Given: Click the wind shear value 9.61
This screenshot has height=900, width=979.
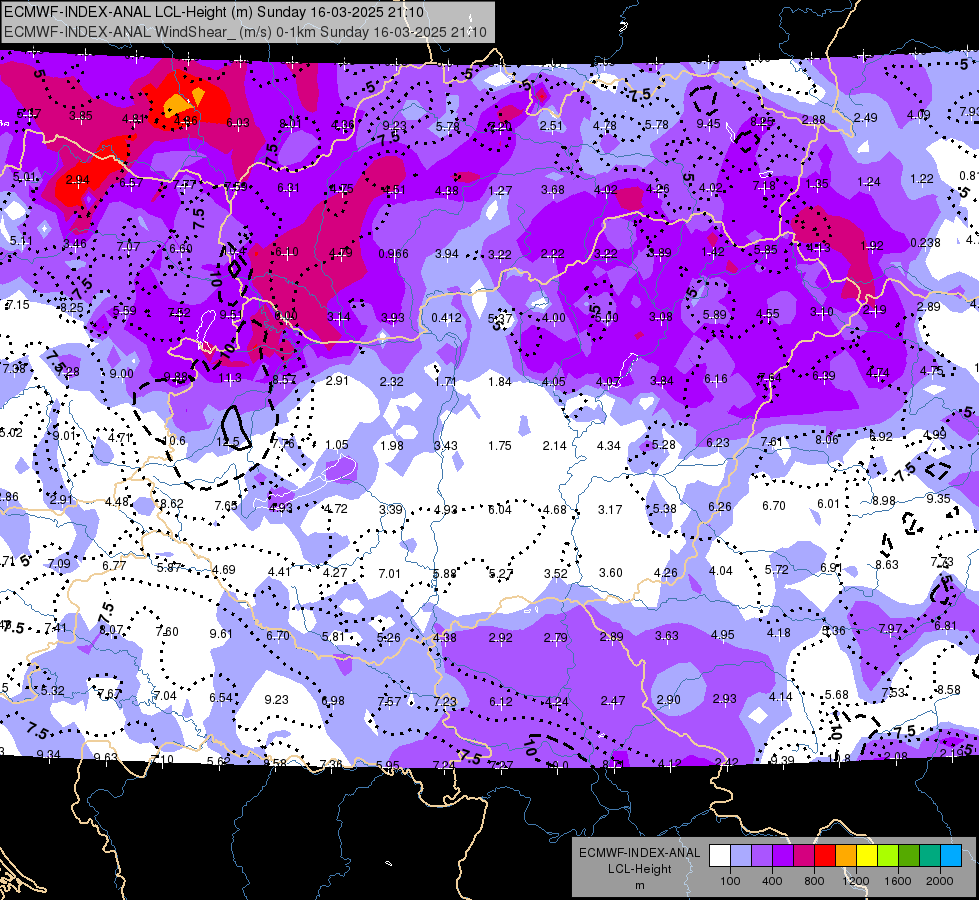Looking at the screenshot, I should [221, 634].
